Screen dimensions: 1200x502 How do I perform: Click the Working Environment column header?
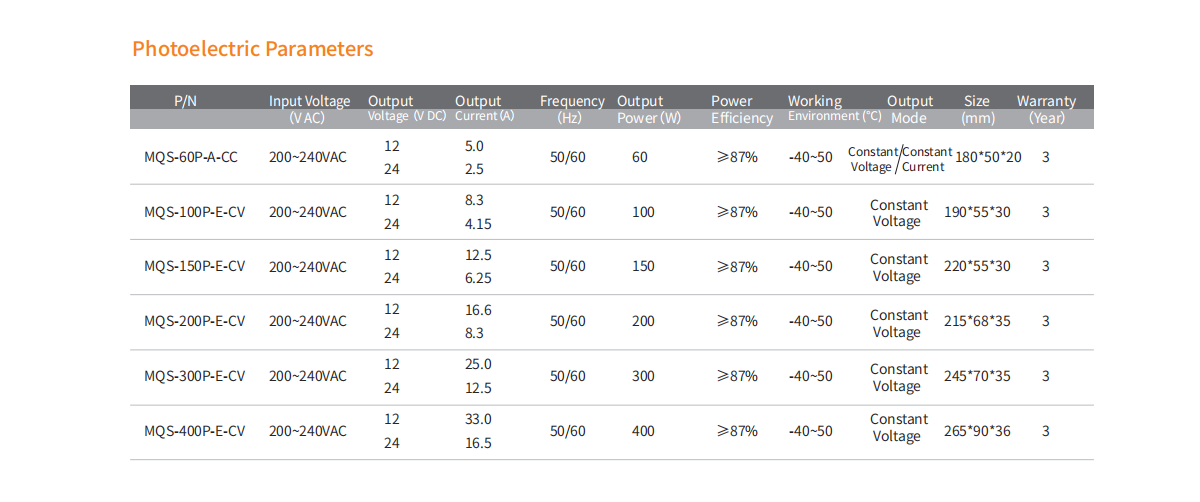click(834, 108)
